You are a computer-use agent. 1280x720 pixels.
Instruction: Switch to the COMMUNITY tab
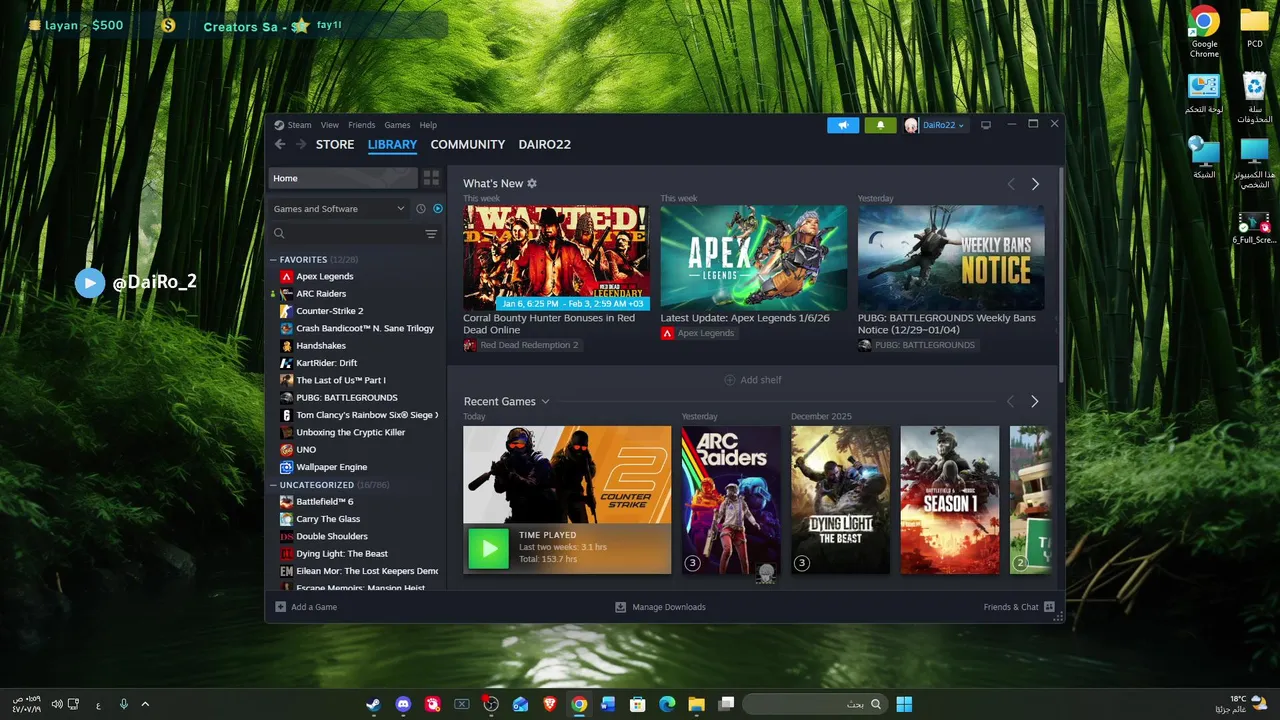click(x=468, y=144)
